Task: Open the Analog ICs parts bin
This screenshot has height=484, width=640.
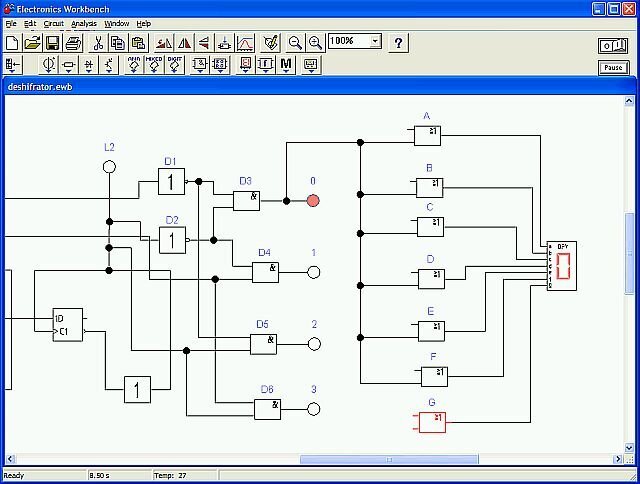Action: click(x=134, y=65)
